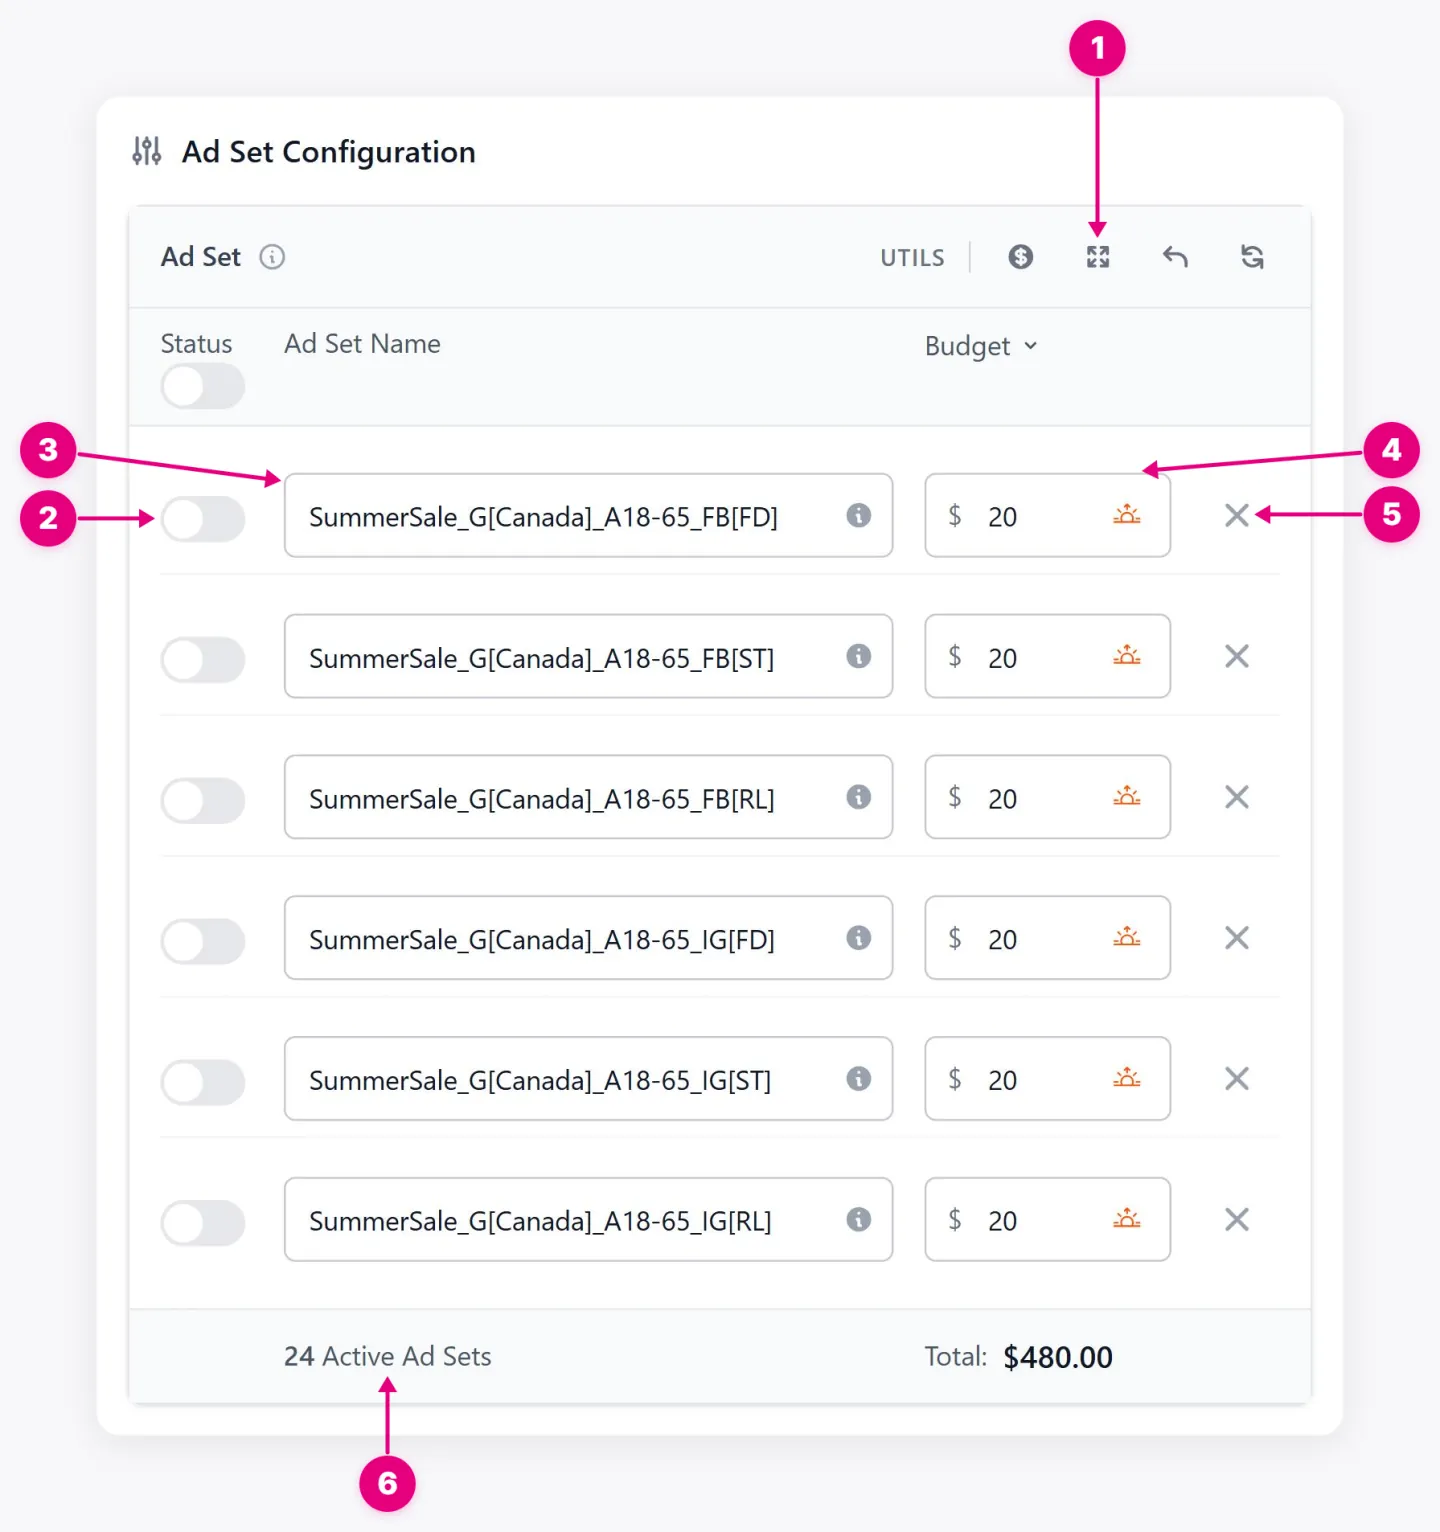Remove the SummerSale FB[ST] ad set row

1237,656
